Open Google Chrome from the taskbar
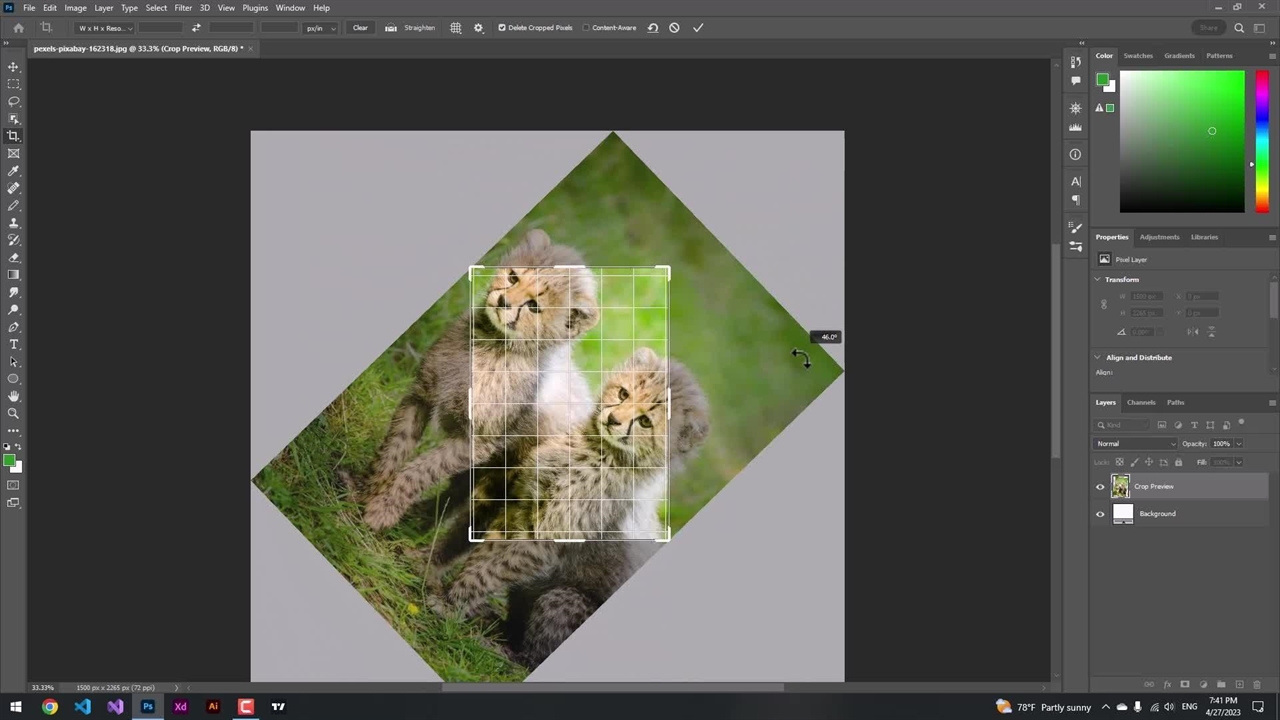The image size is (1280, 720). (x=49, y=707)
